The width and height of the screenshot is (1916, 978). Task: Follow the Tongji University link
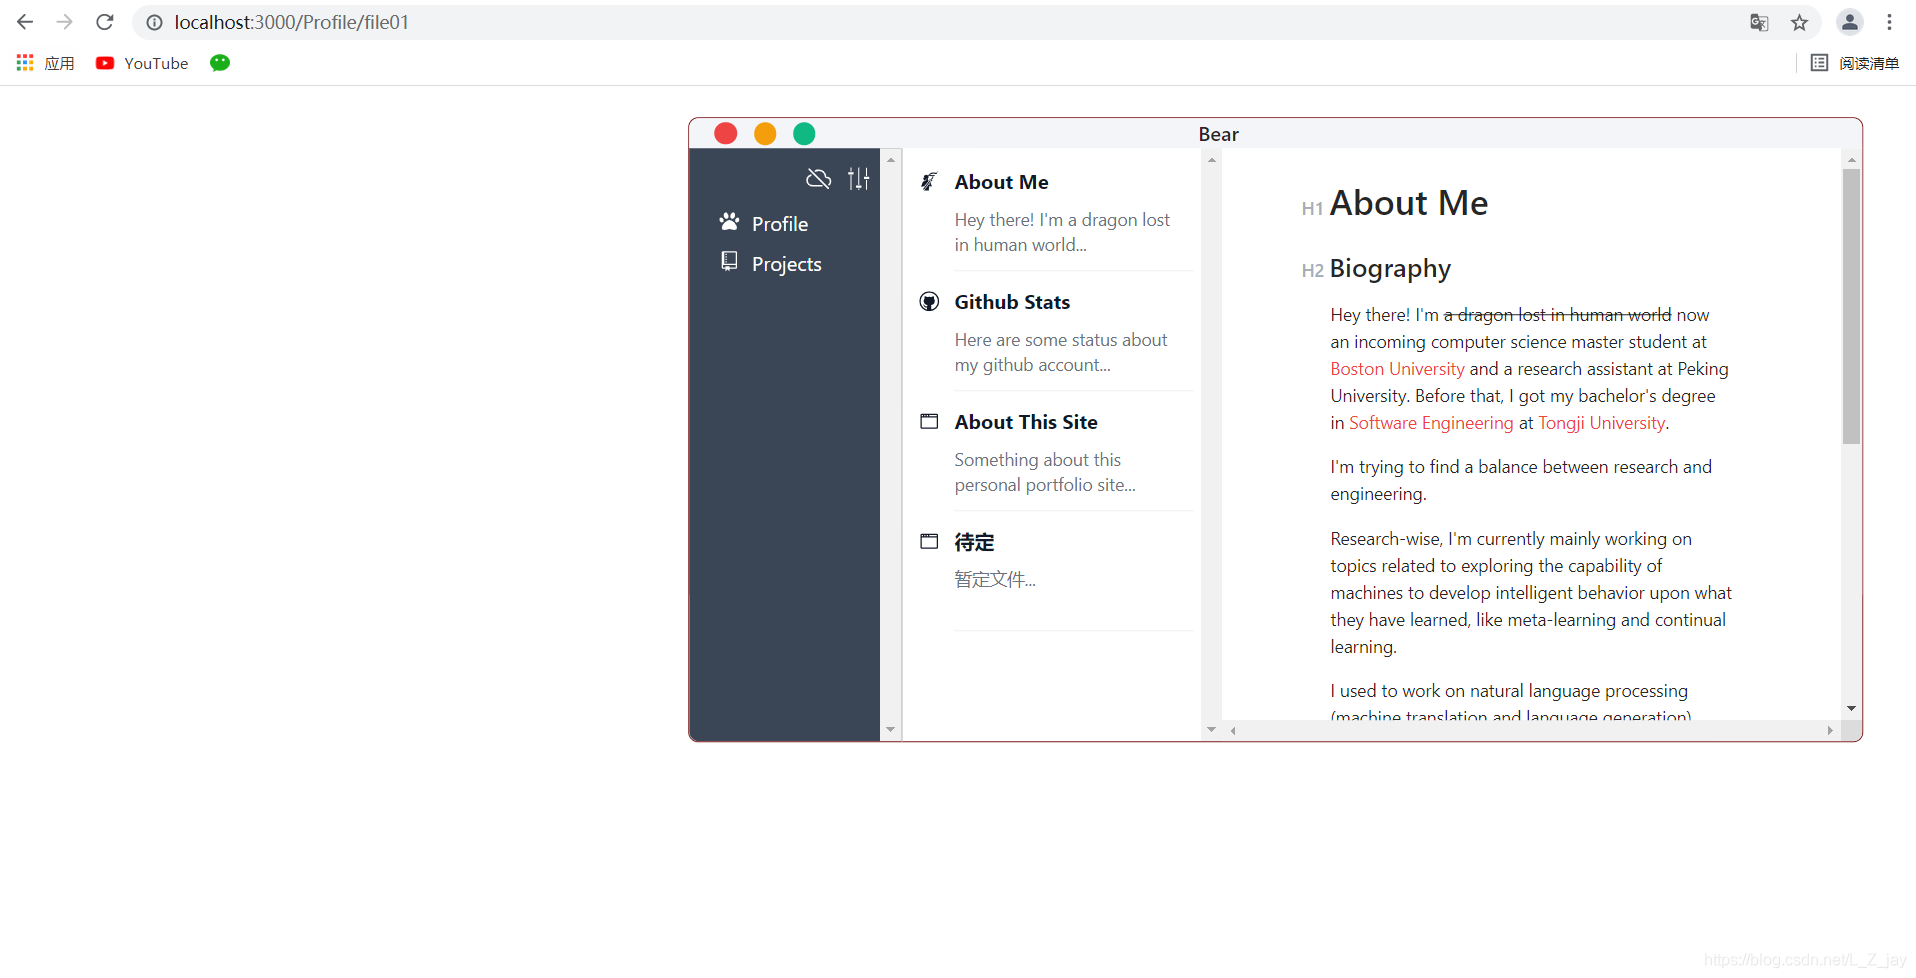(x=1601, y=423)
